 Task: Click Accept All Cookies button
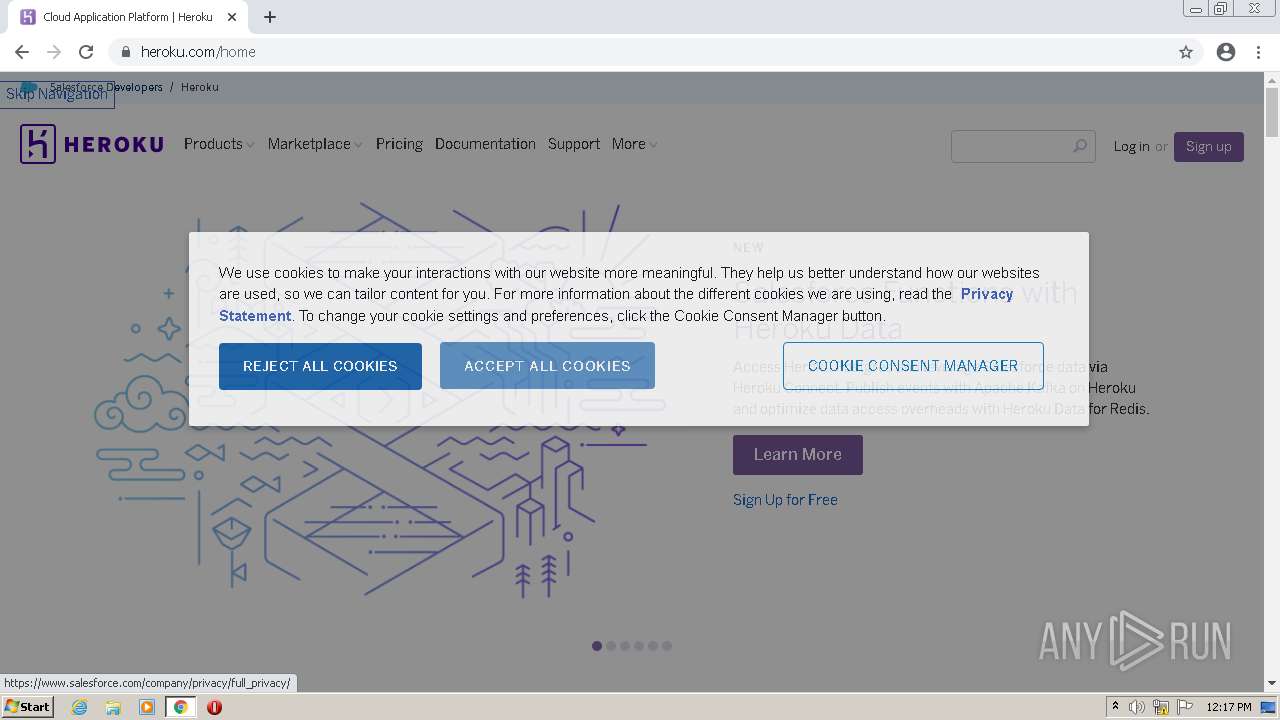547,366
